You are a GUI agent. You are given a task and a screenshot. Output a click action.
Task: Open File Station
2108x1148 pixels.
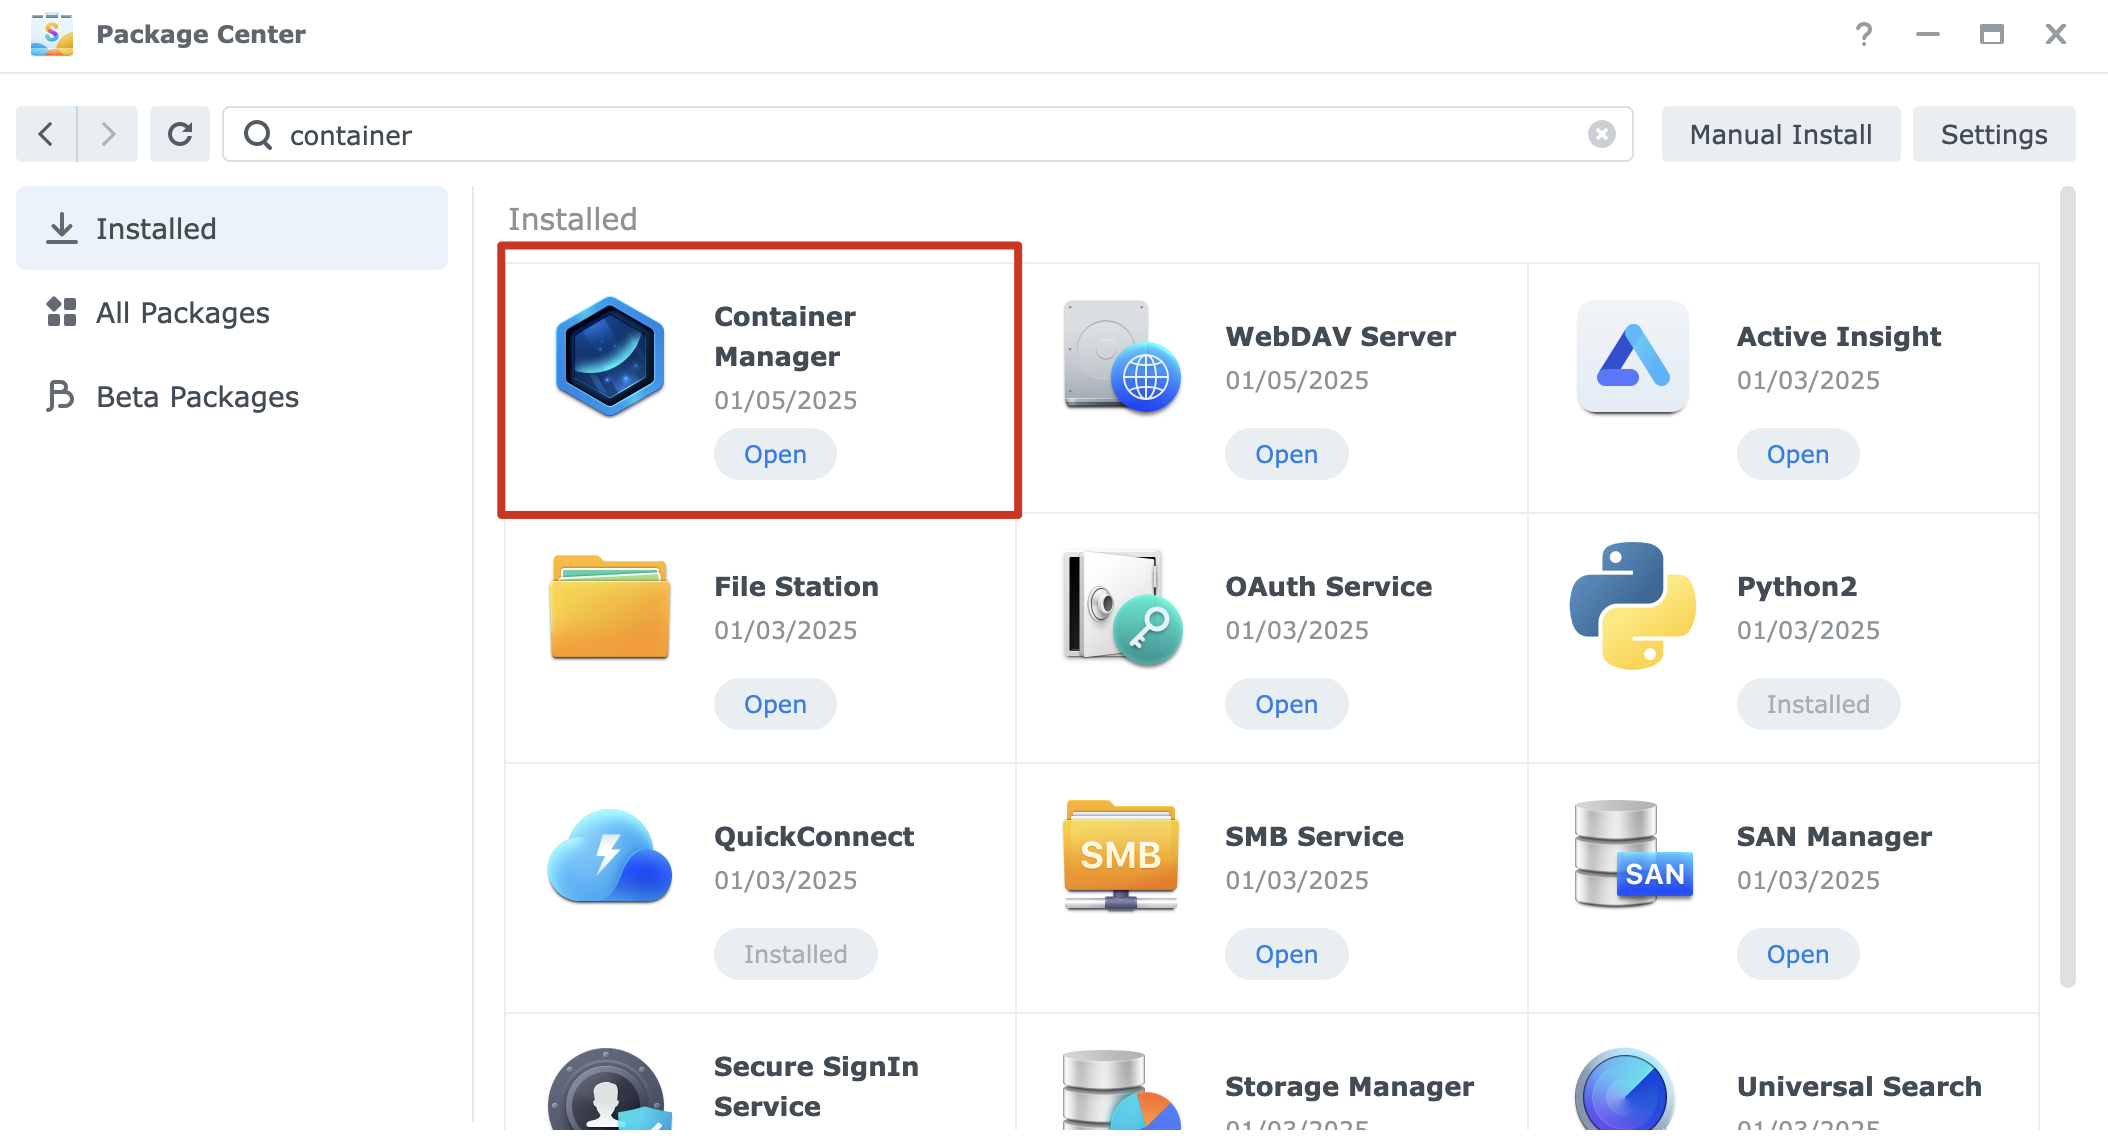(775, 704)
